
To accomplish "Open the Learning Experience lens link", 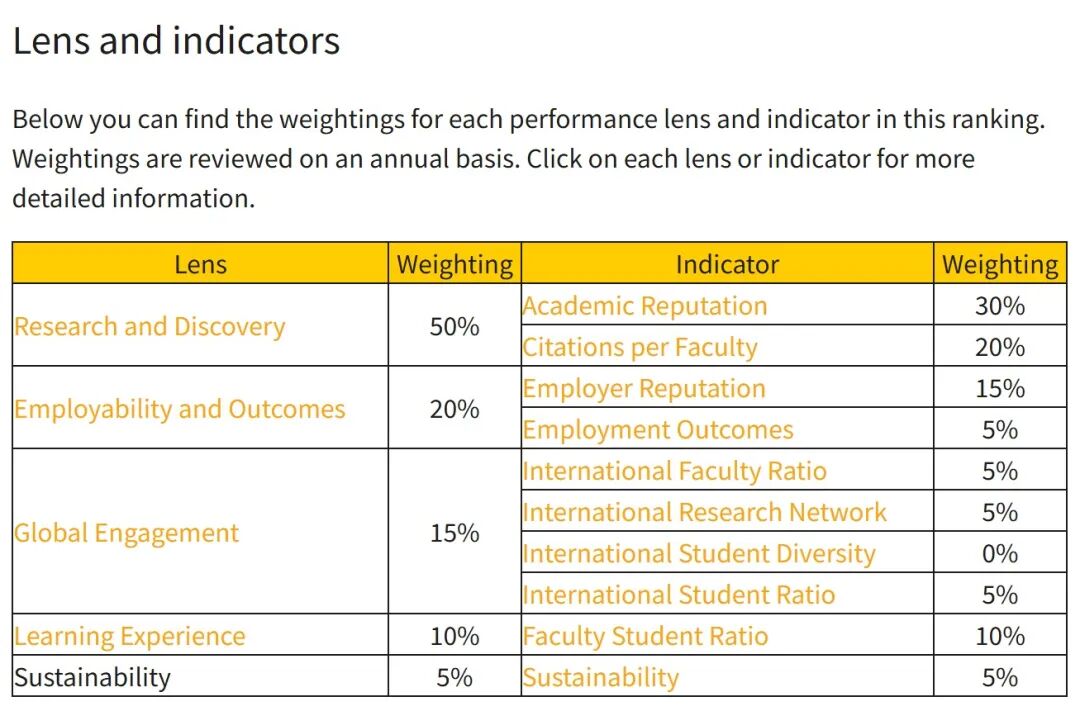I will point(129,637).
